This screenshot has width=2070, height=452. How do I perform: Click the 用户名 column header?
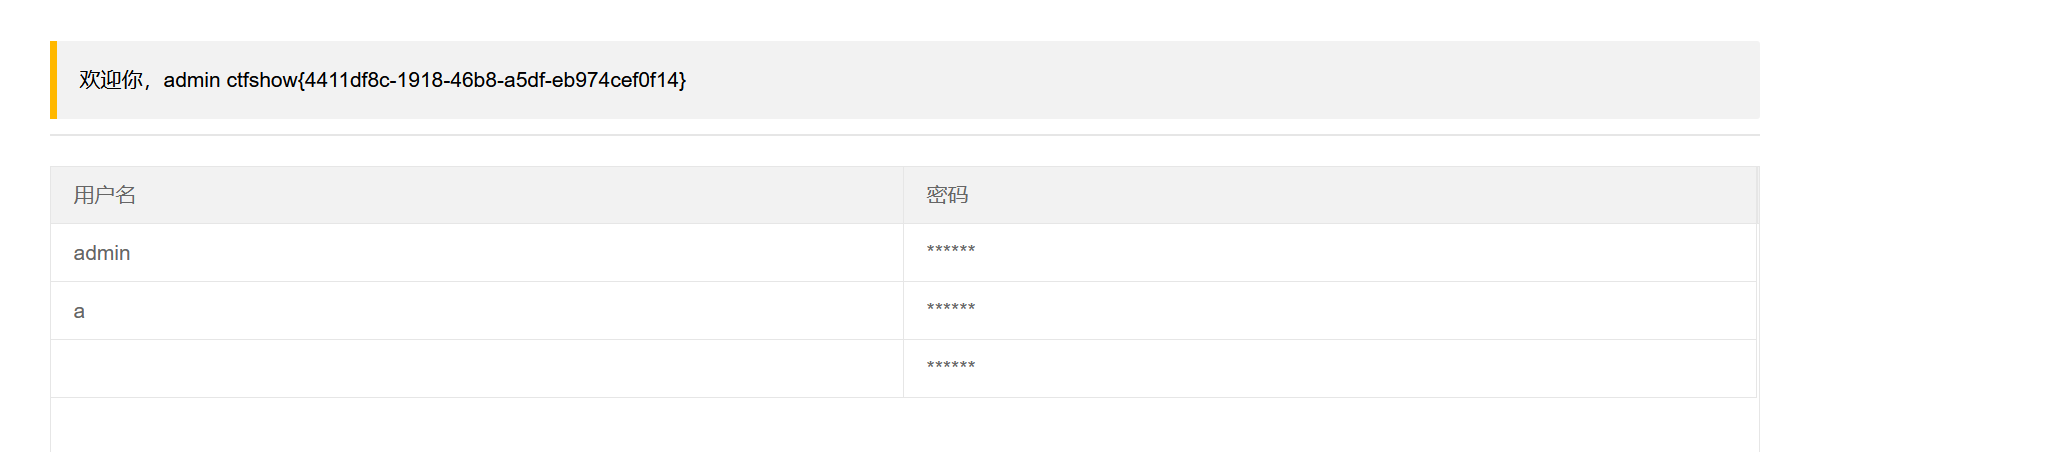pyautogui.click(x=105, y=195)
